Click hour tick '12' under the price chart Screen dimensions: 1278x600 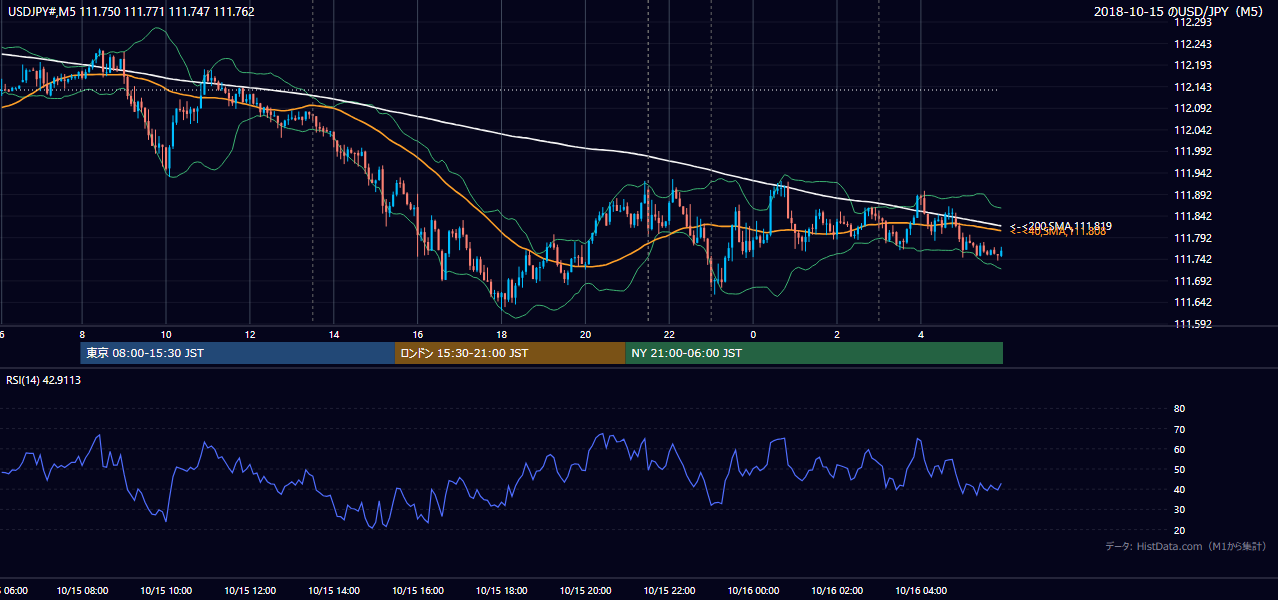coord(250,335)
